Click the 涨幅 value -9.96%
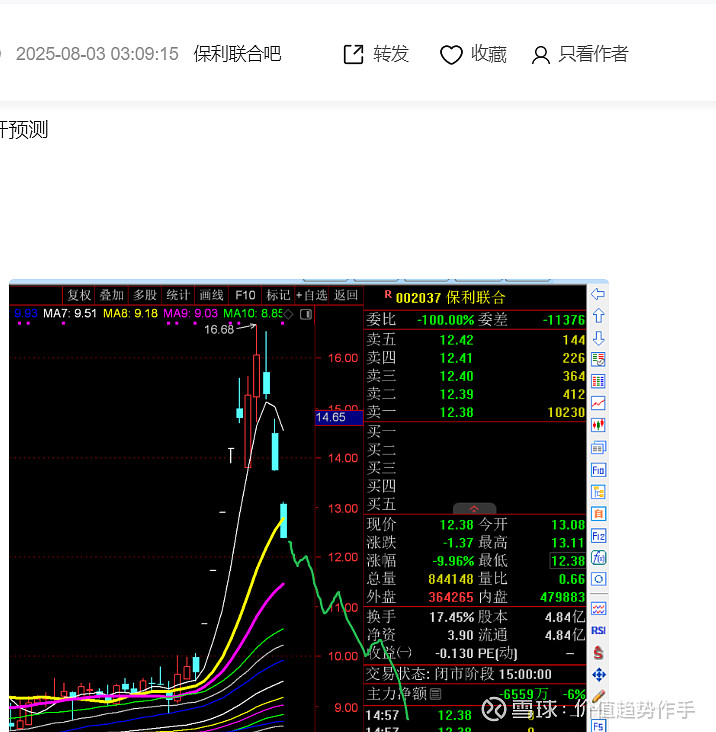The height and width of the screenshot is (732, 716). coord(453,561)
